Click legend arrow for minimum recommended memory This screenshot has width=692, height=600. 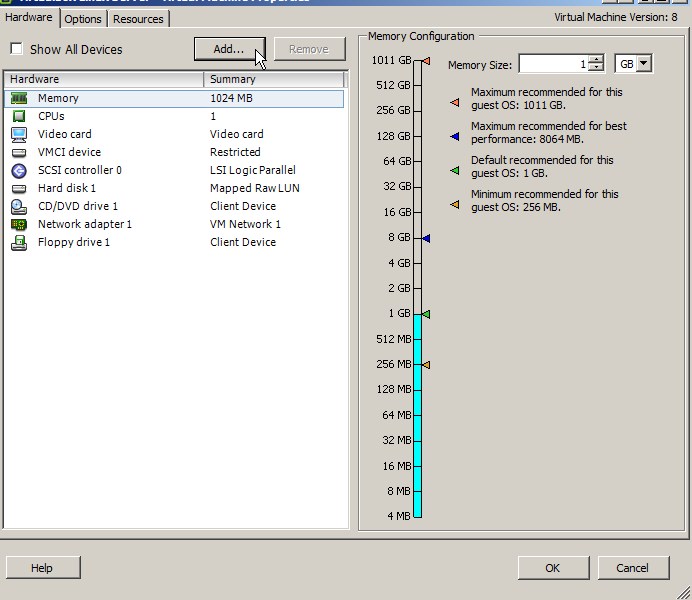coord(455,204)
